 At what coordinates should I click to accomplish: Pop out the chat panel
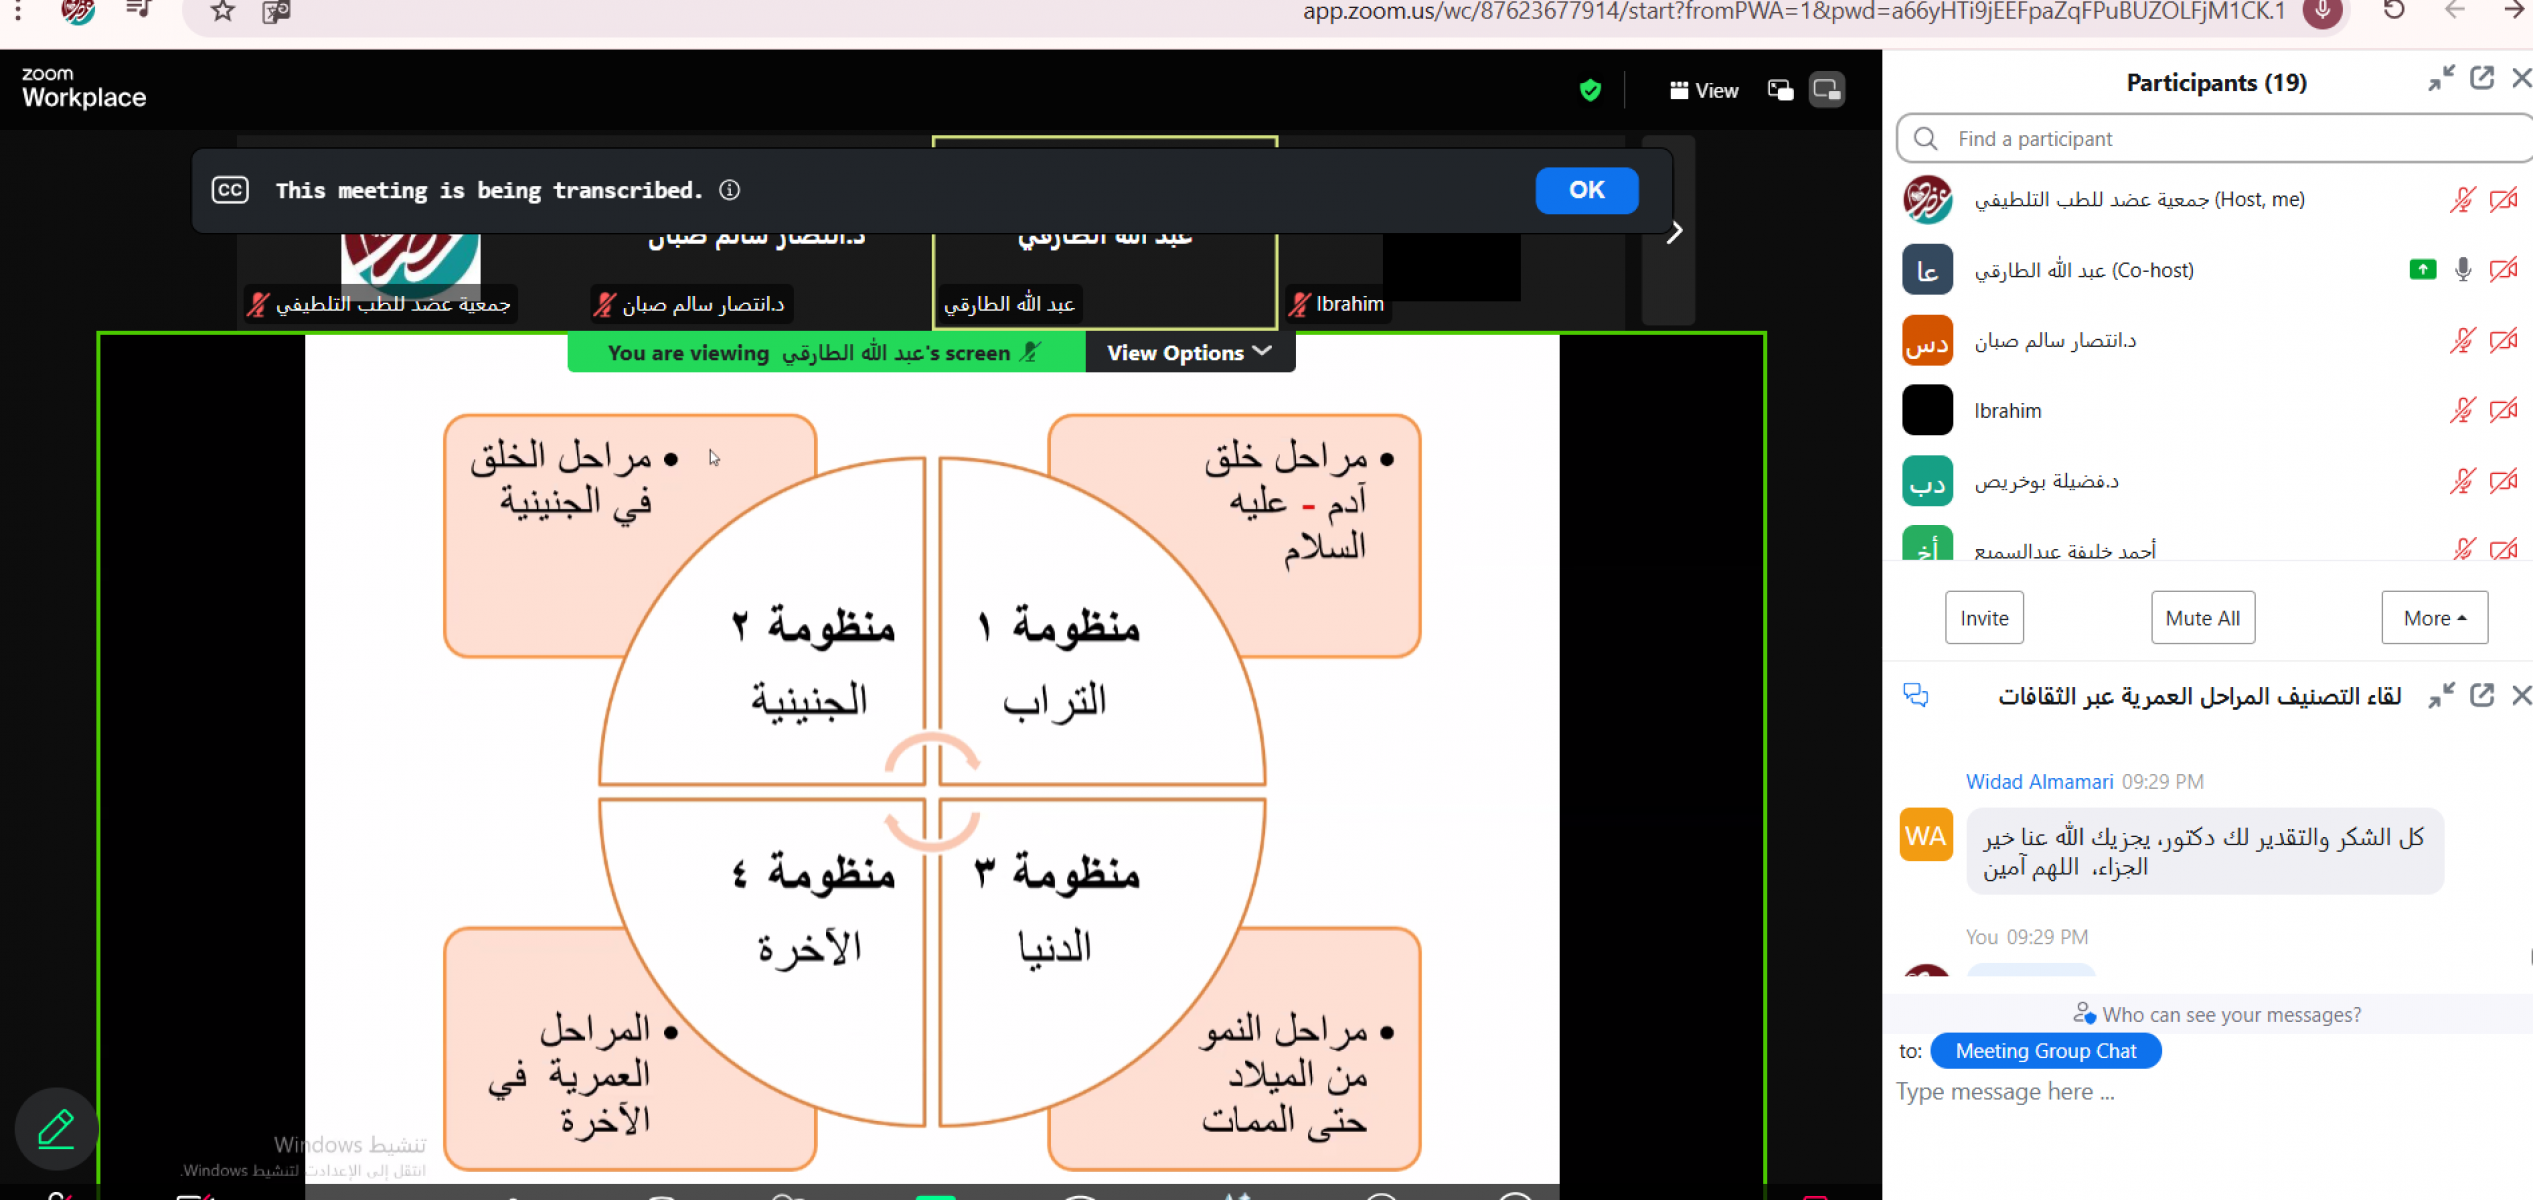click(2482, 695)
